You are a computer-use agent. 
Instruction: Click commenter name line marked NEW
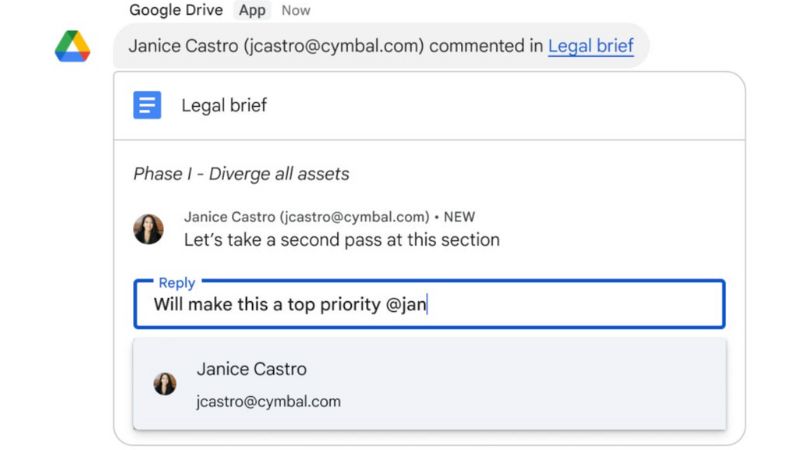330,217
